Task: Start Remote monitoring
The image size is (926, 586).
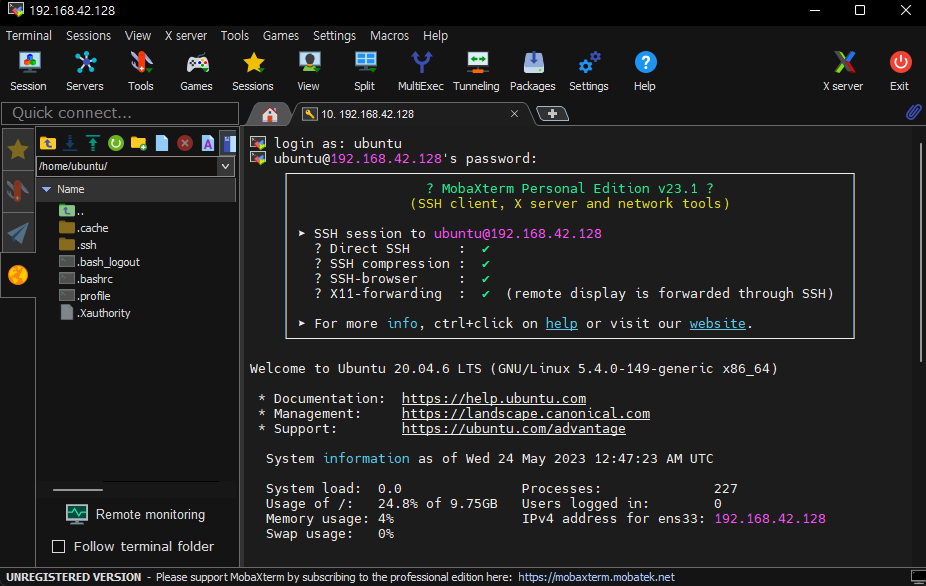Action: coord(136,515)
